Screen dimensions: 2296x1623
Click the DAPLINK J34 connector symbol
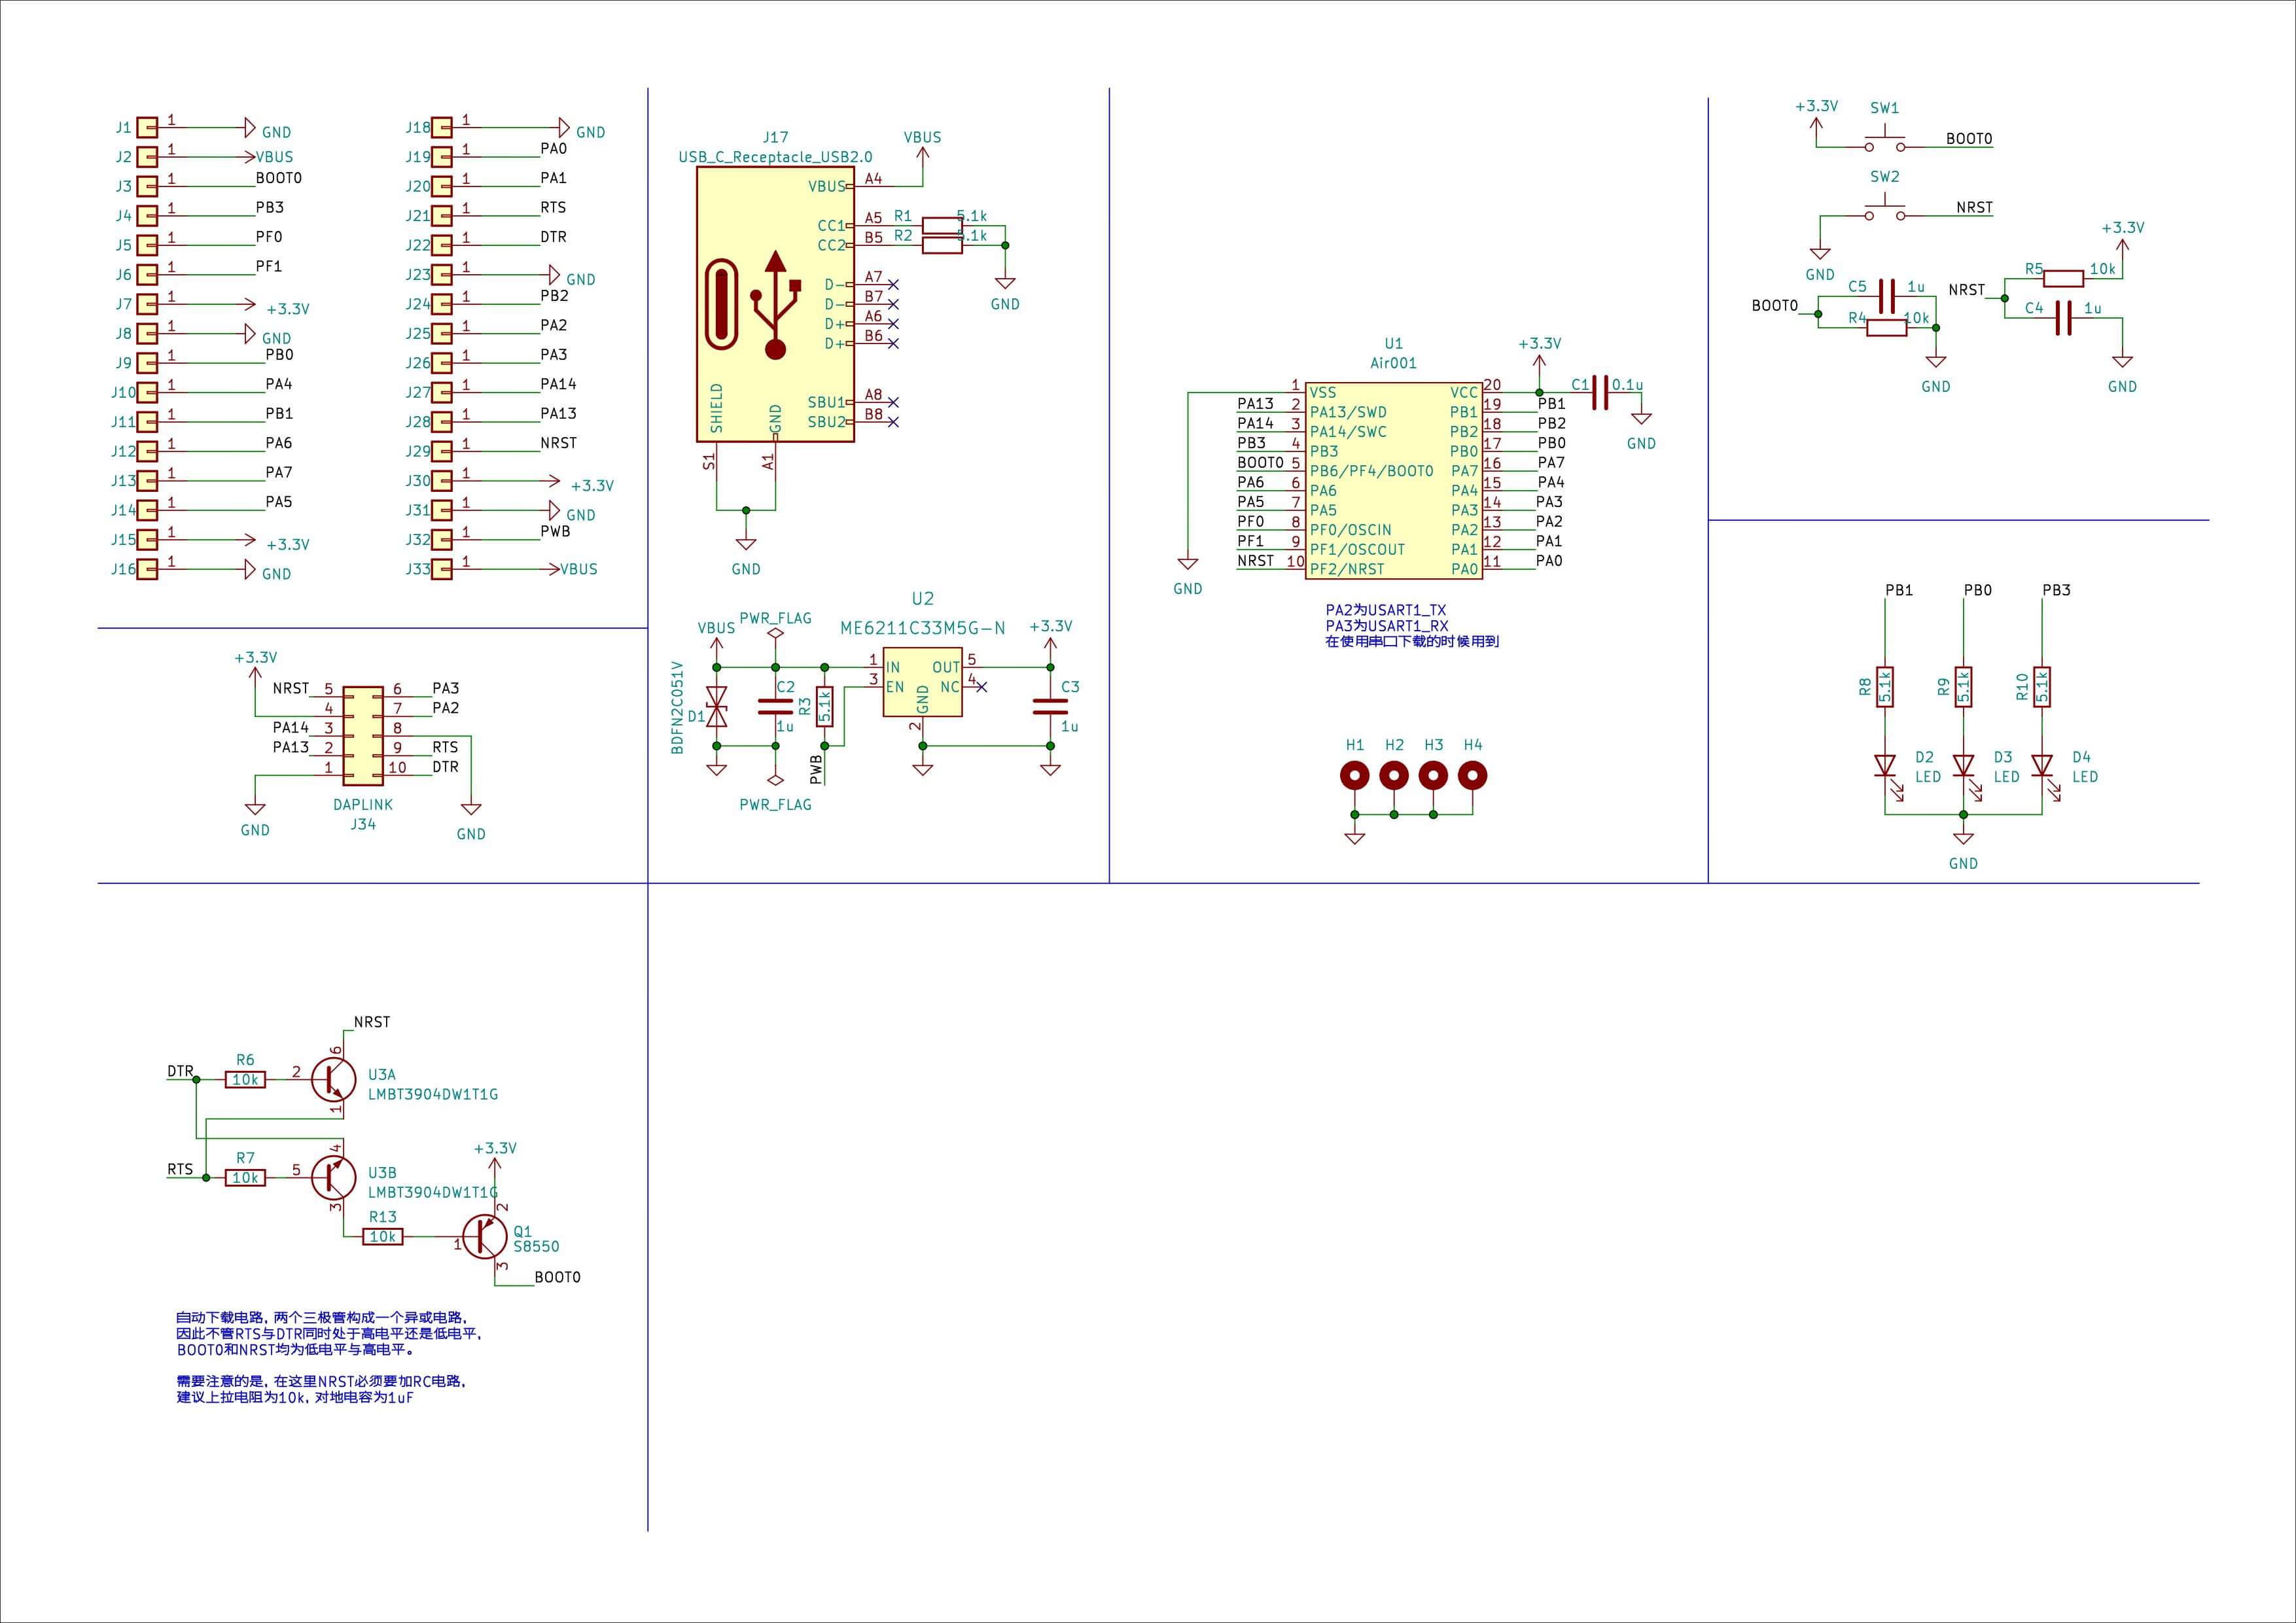pyautogui.click(x=363, y=736)
